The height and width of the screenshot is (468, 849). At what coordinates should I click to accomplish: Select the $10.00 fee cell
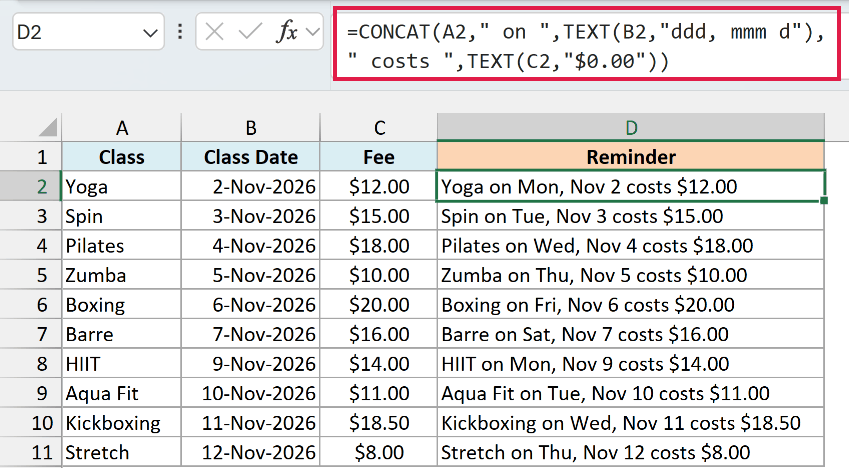click(x=378, y=275)
